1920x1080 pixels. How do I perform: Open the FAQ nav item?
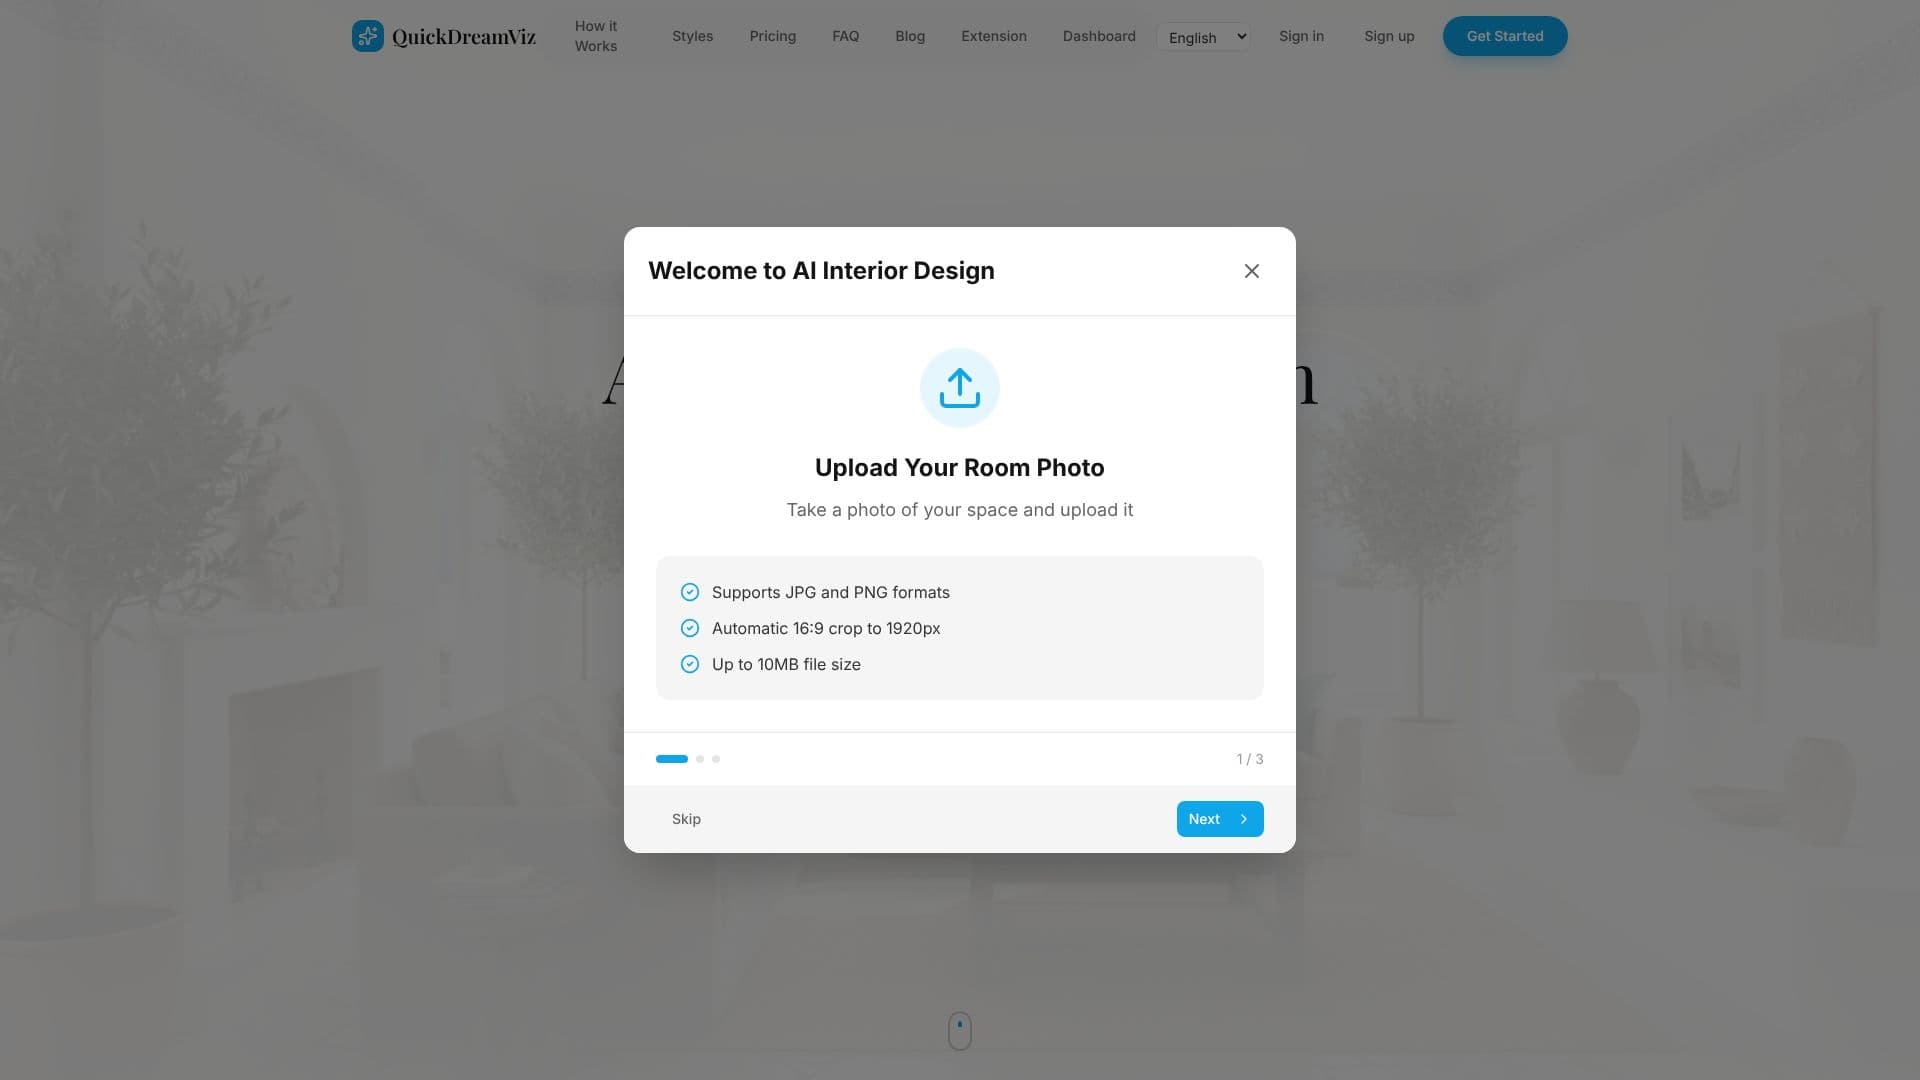pos(845,36)
